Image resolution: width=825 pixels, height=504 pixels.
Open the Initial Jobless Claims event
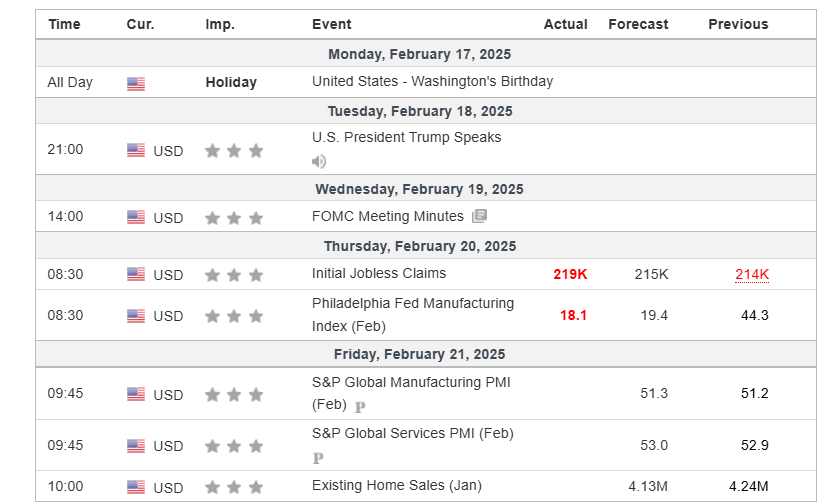[x=379, y=274]
